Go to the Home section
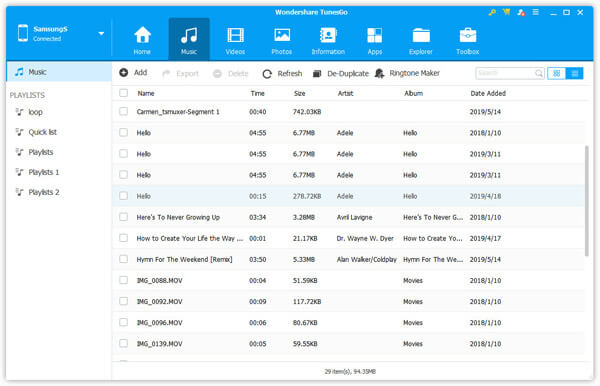600x386 pixels. pyautogui.click(x=142, y=40)
